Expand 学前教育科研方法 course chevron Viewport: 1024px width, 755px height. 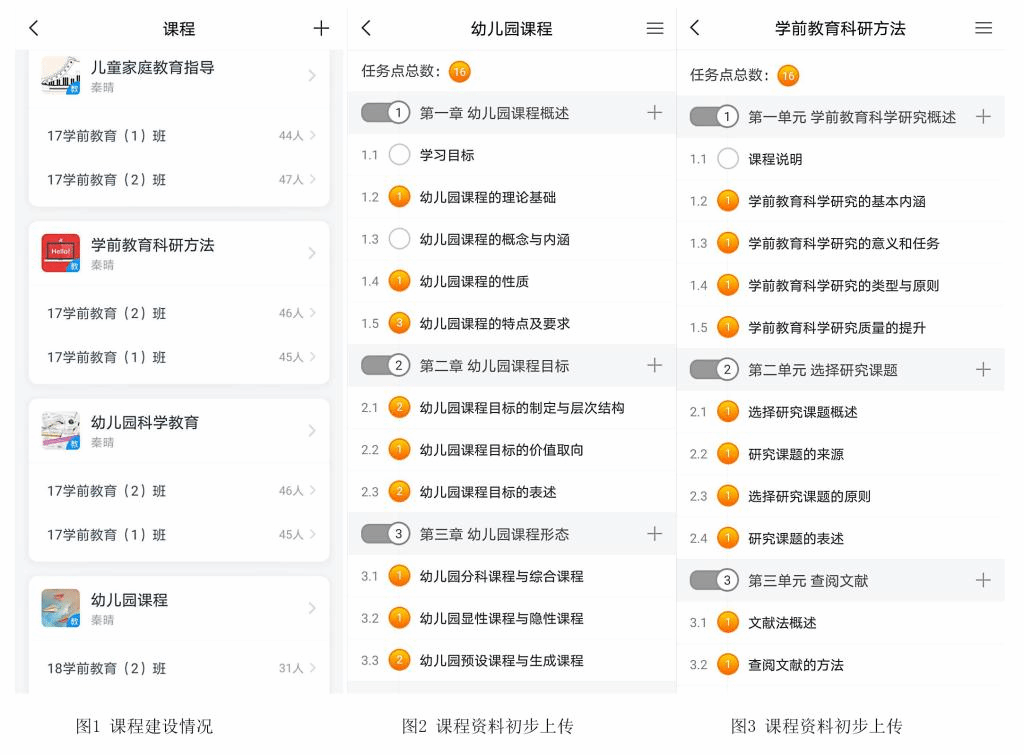click(311, 253)
